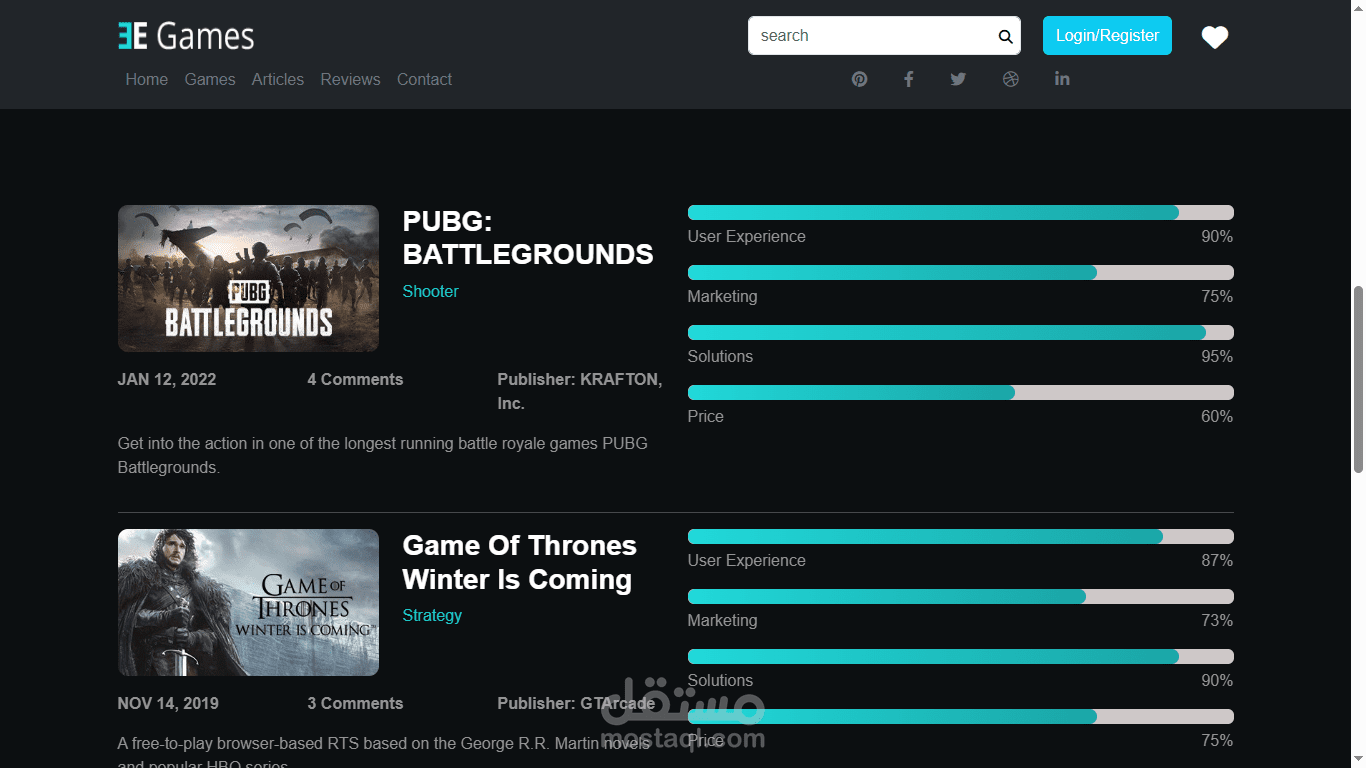Viewport: 1366px width, 768px height.
Task: Click the 'NOV 14, 2019' date
Action: point(168,703)
